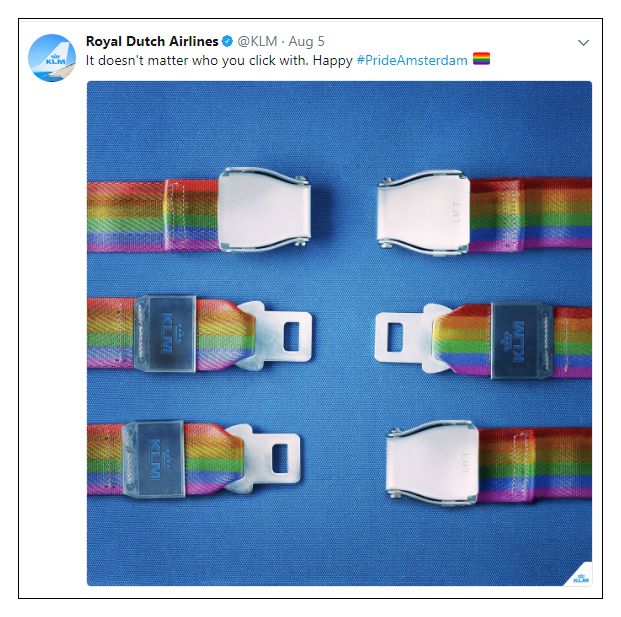The image size is (621, 617).
Task: Click the white buckle on the bottom-right belt
Action: [433, 463]
